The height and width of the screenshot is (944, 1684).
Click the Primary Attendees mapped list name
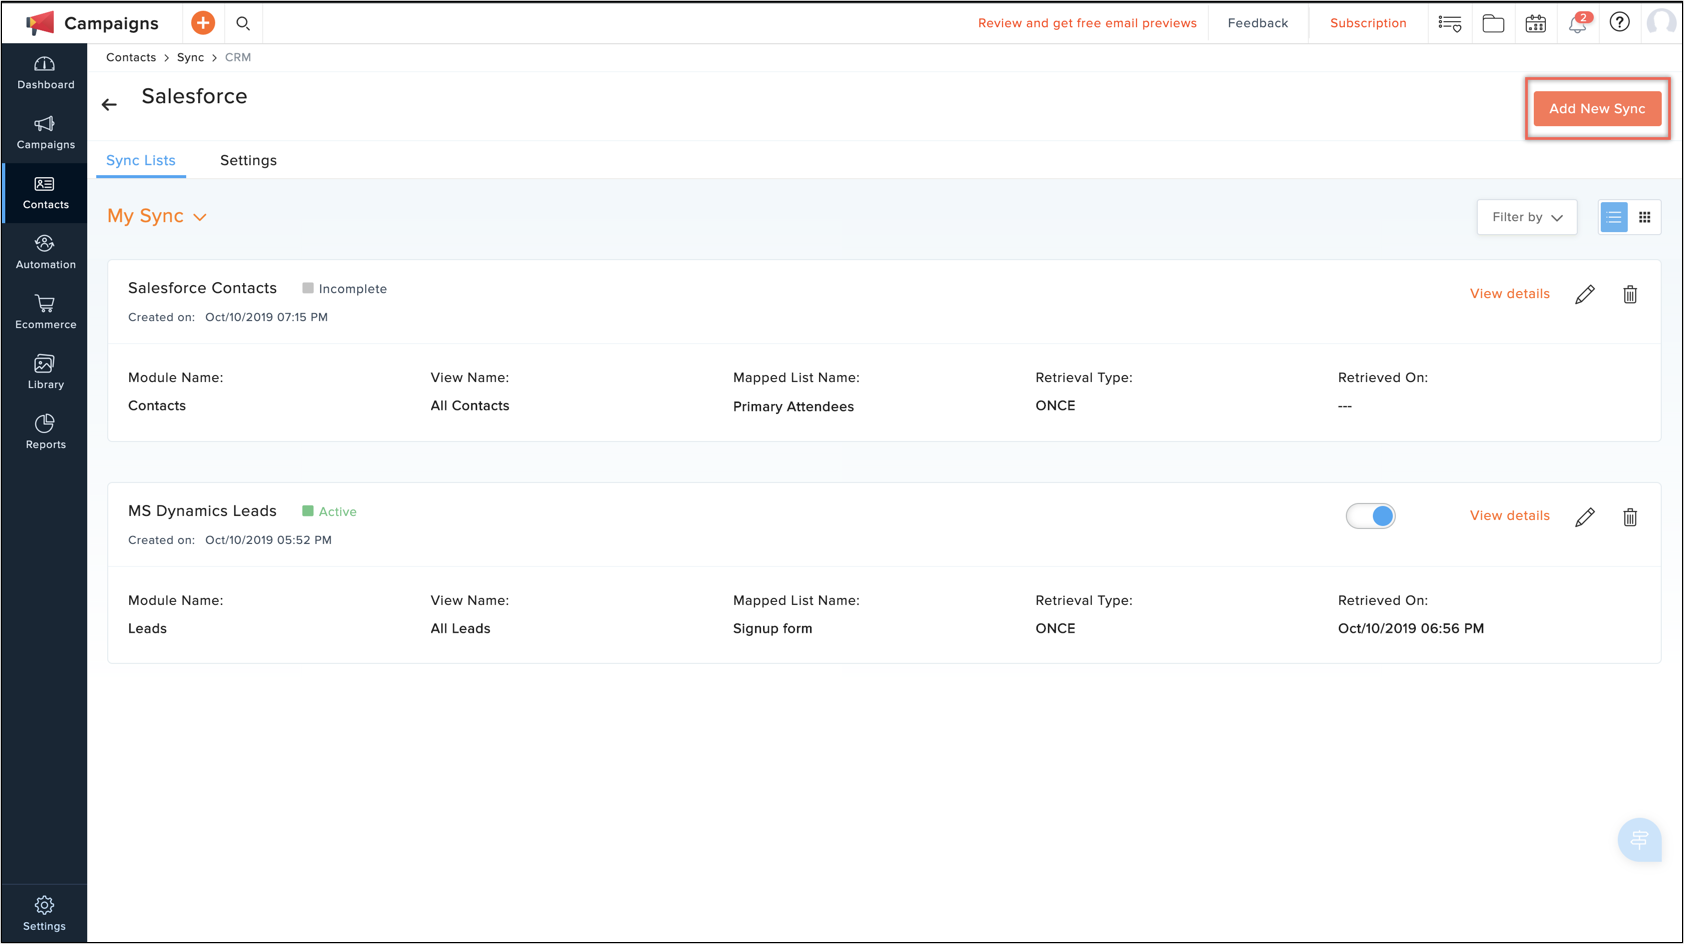pyautogui.click(x=793, y=407)
